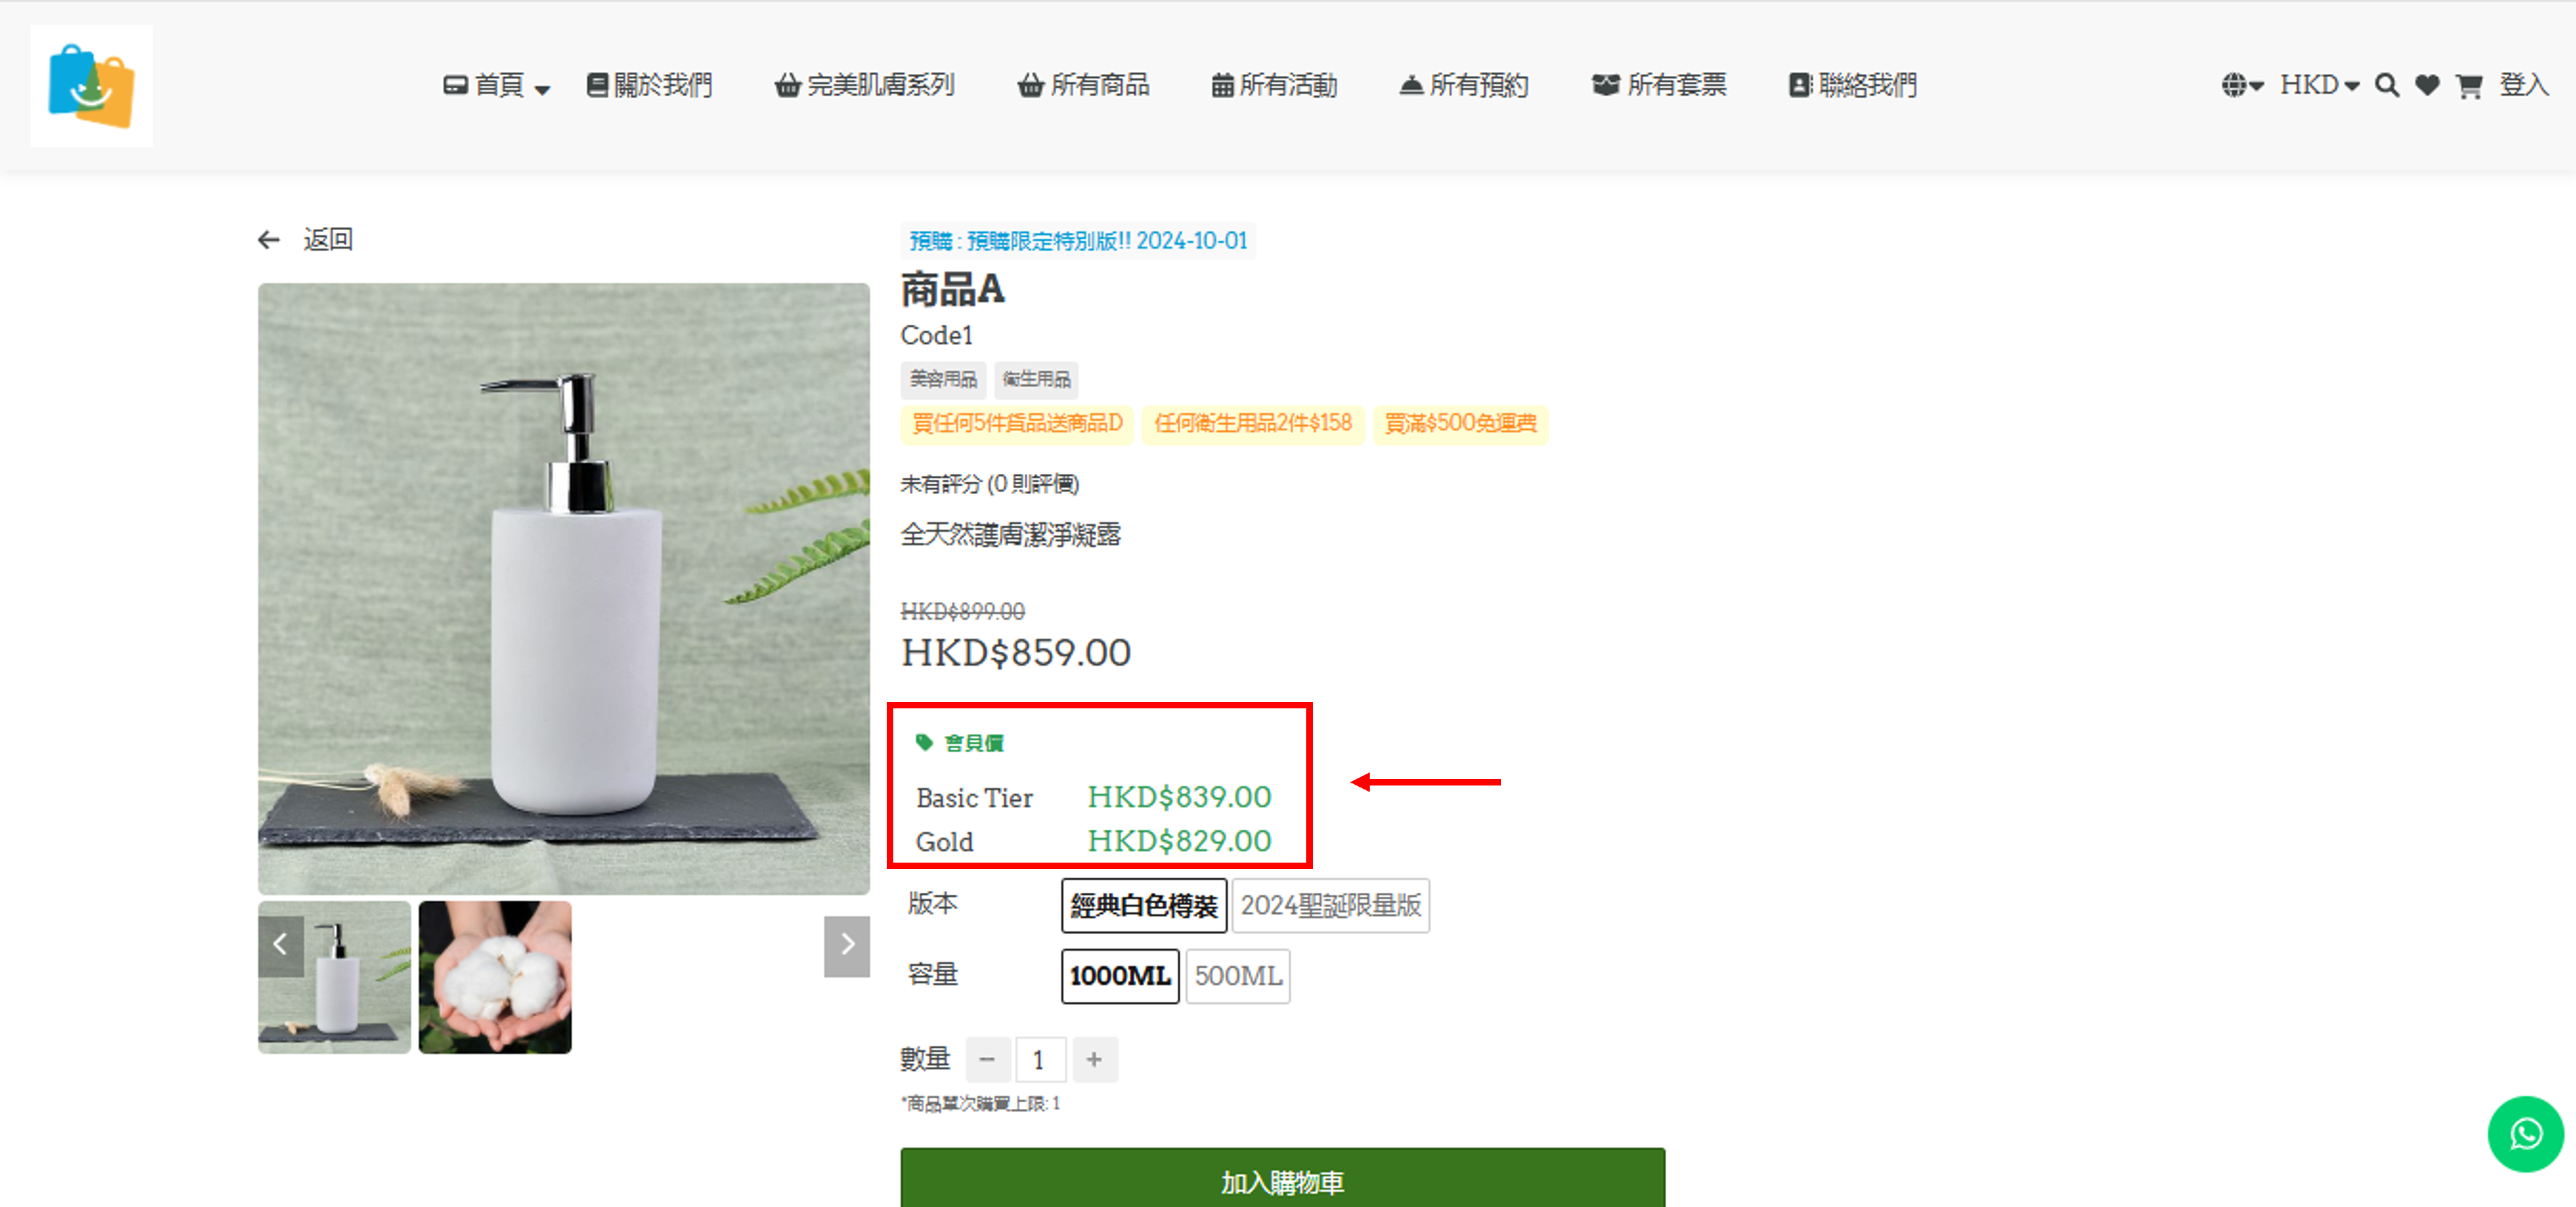
Task: Show previous thumbnail with left chevron
Action: (281, 945)
